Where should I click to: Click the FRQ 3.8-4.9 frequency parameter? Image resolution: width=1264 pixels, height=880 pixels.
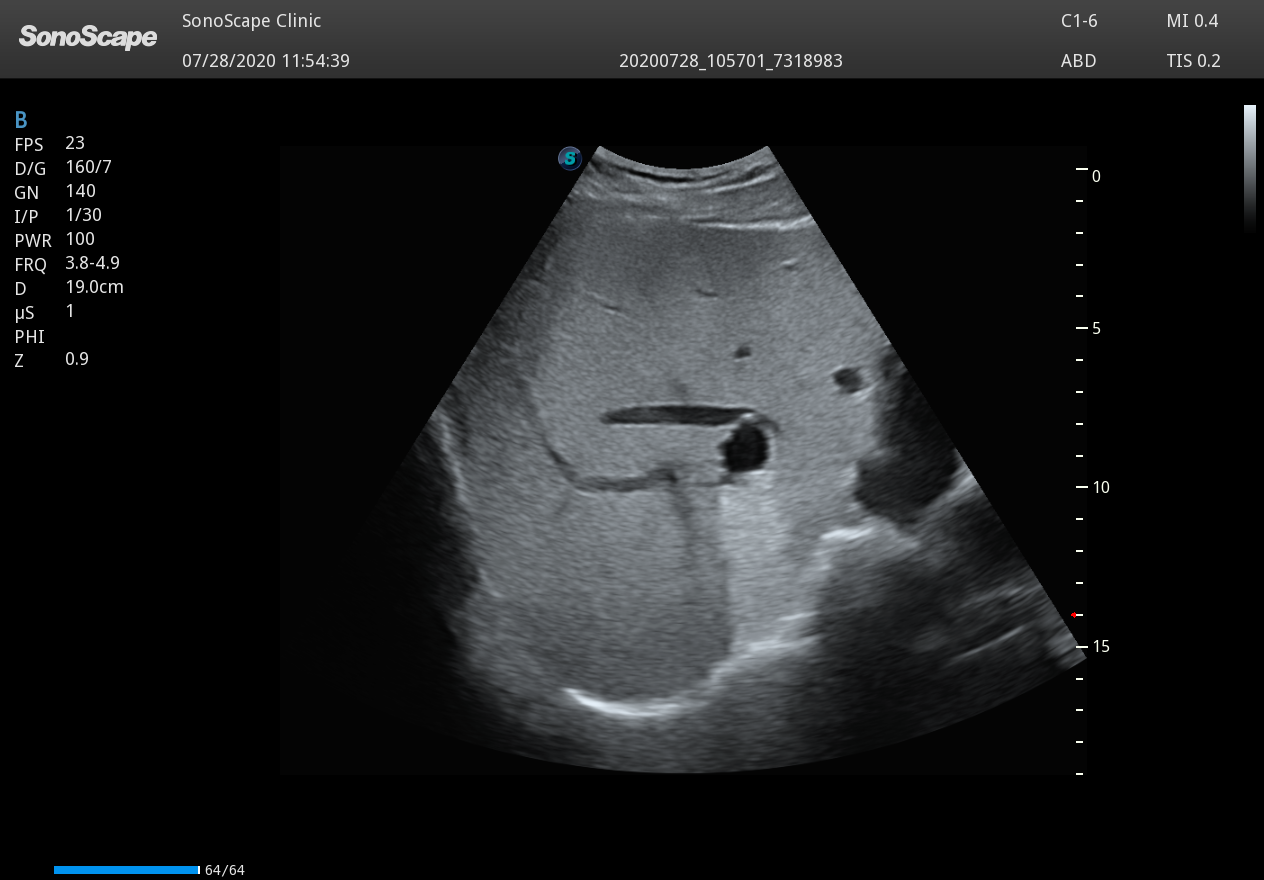66,264
